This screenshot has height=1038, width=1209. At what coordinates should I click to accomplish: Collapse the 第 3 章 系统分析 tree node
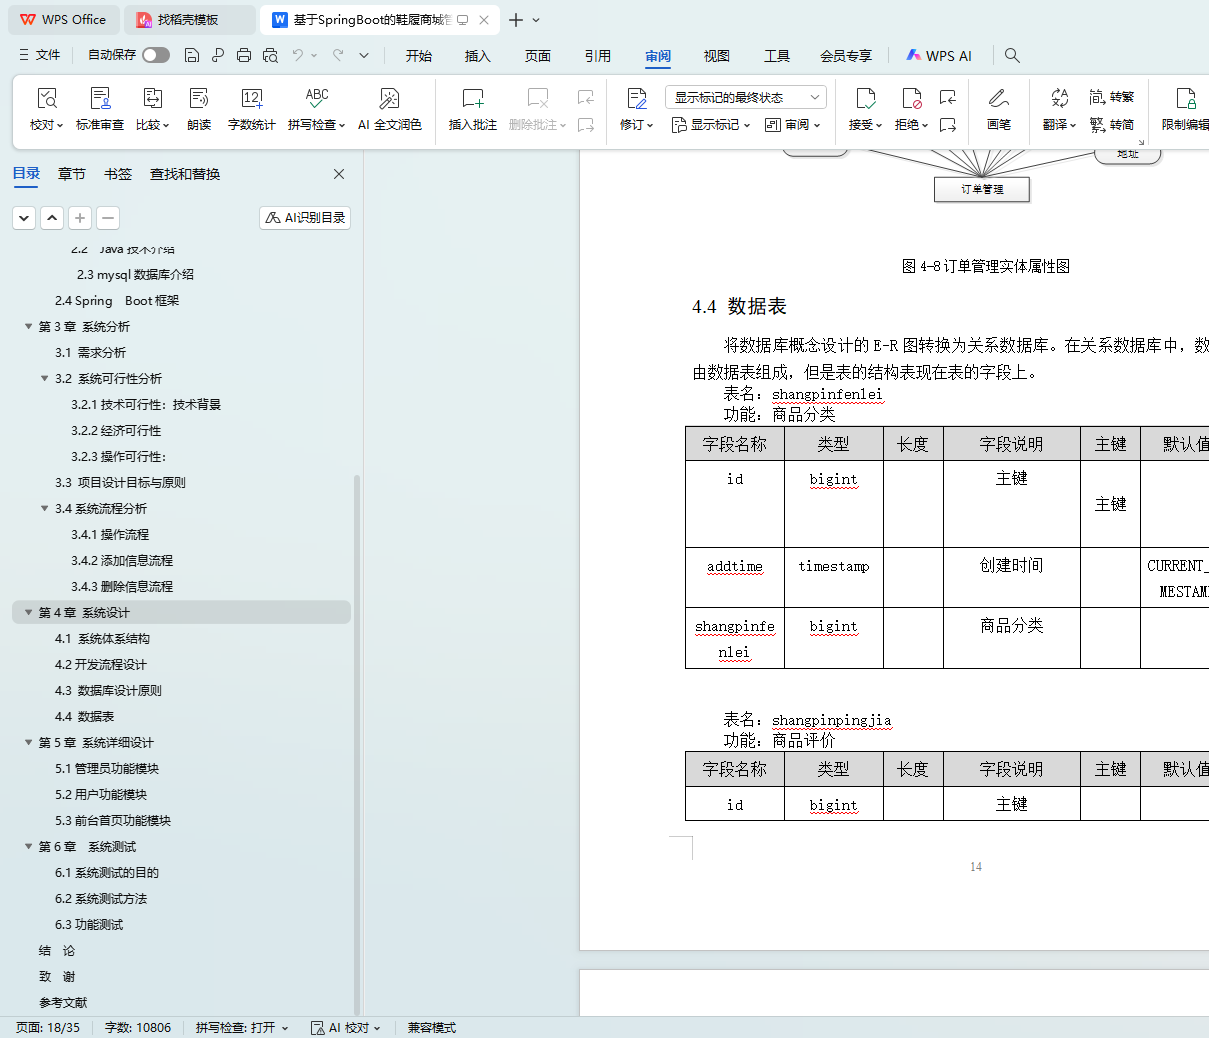pyautogui.click(x=29, y=327)
